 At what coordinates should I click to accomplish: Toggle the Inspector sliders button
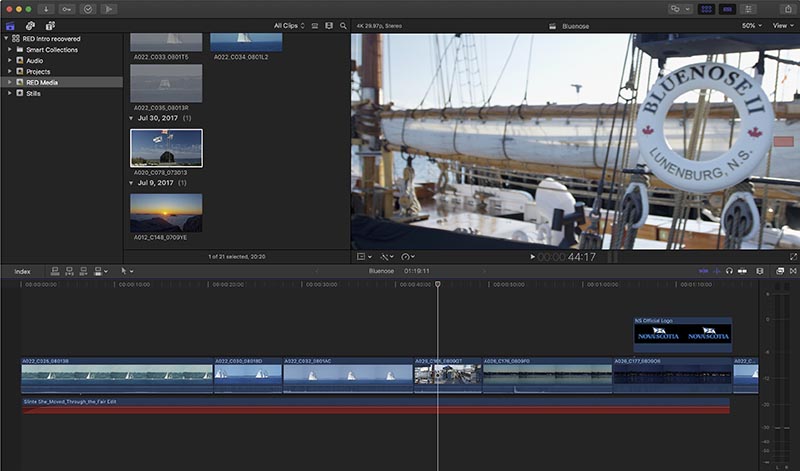[748, 9]
